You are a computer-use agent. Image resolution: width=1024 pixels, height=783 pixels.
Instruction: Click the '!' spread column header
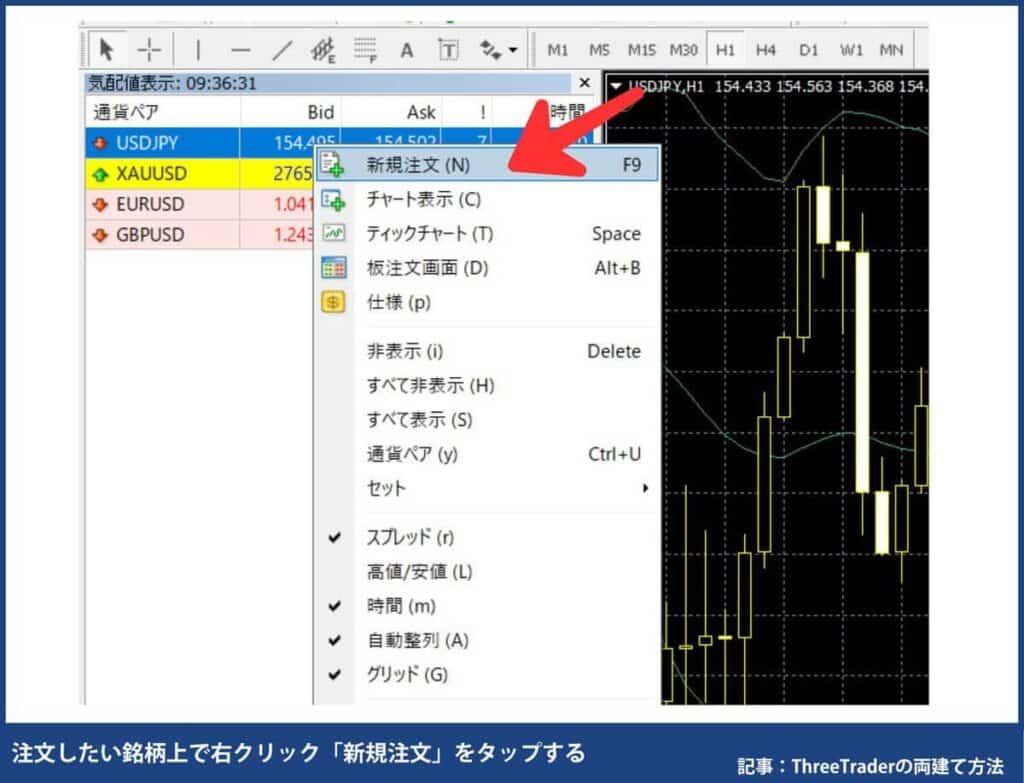[x=467, y=112]
